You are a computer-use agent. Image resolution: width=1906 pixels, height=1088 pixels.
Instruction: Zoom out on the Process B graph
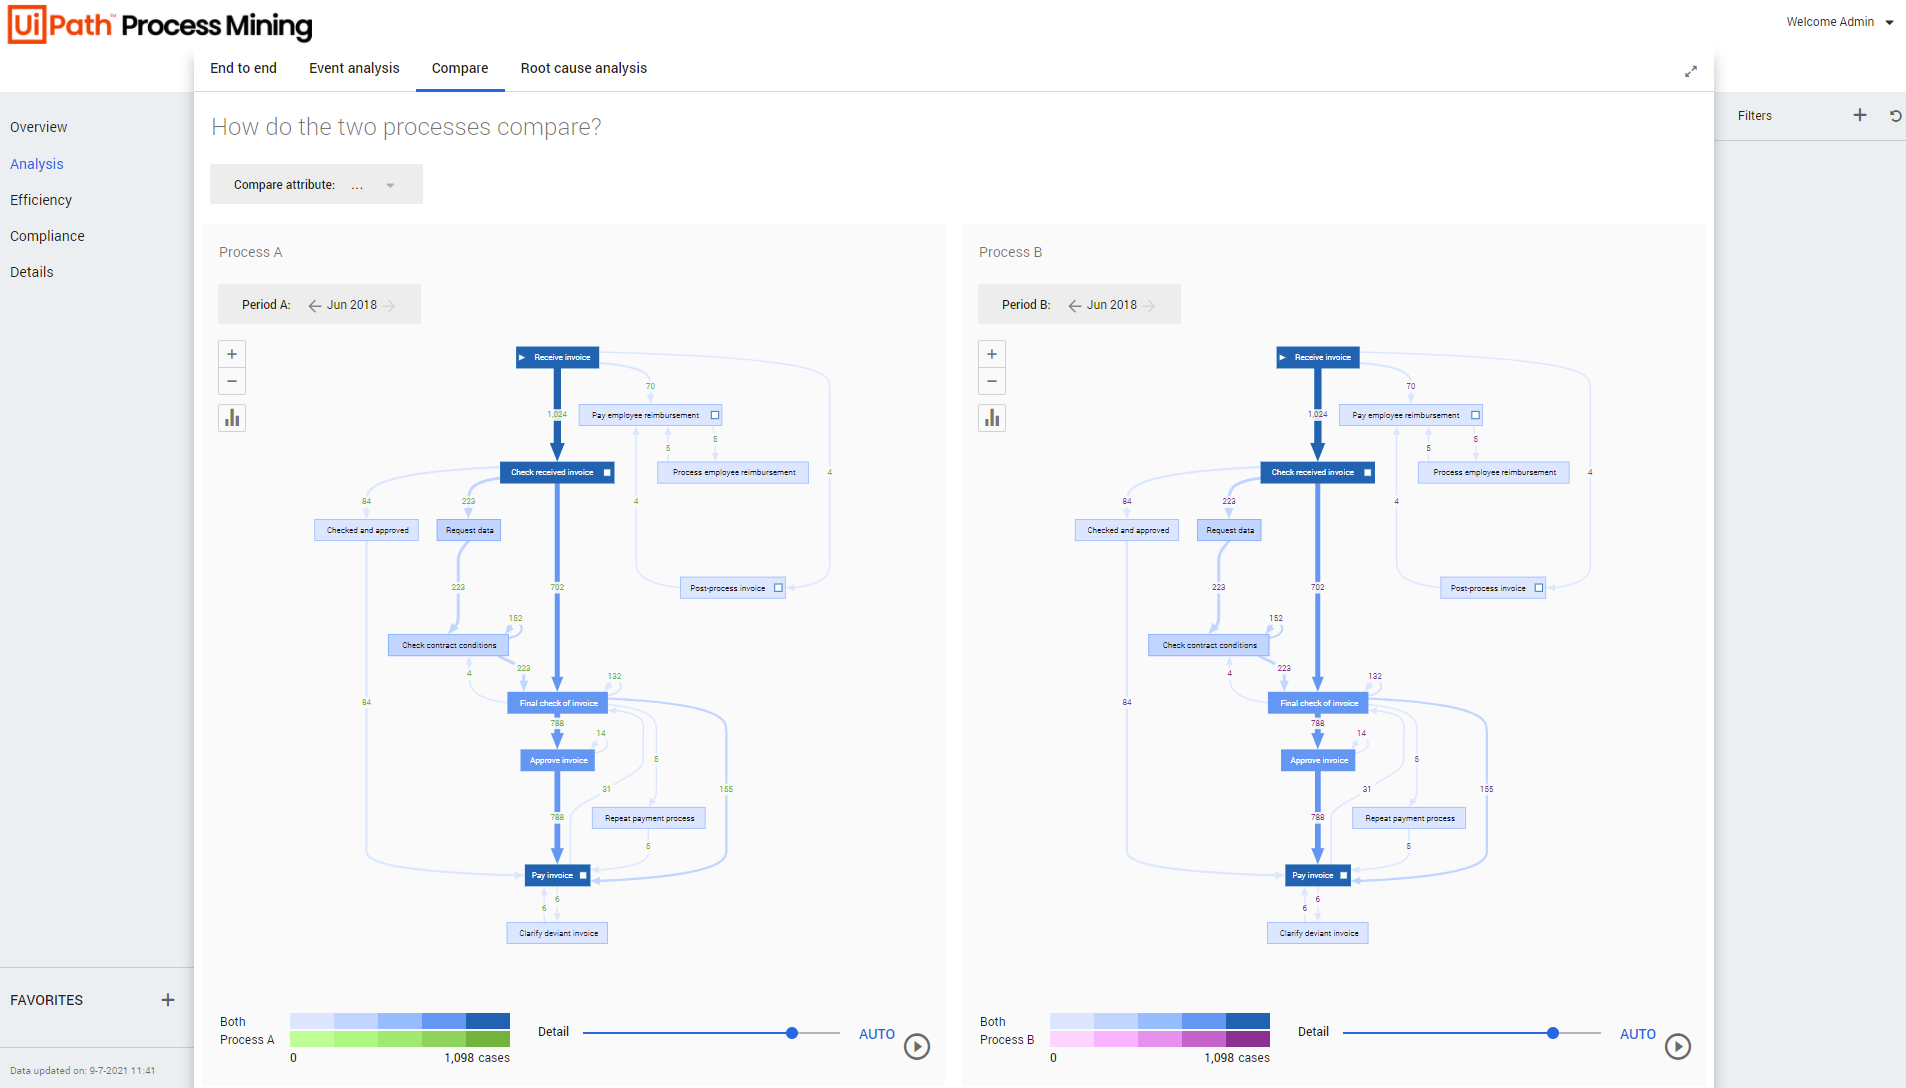tap(992, 381)
